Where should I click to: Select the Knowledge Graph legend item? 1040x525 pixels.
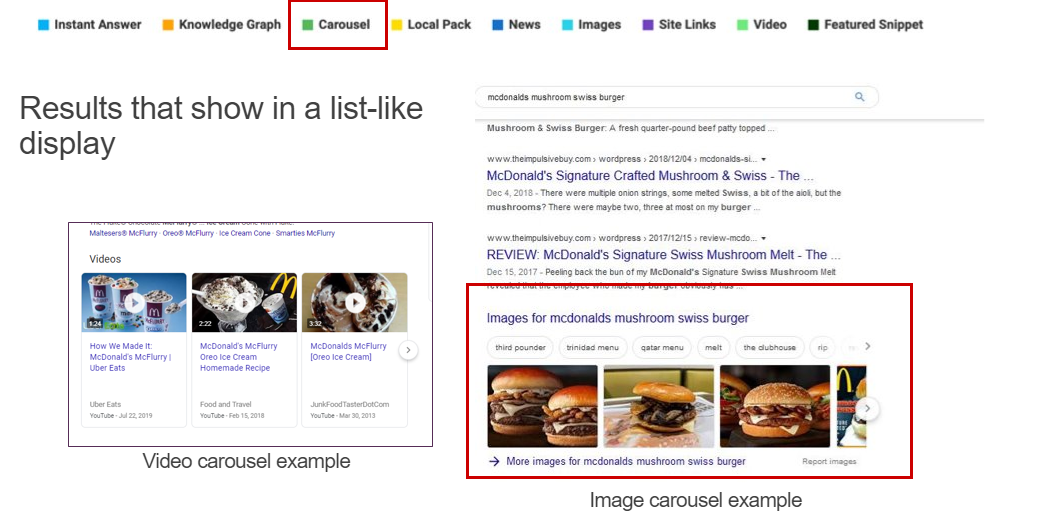point(222,25)
